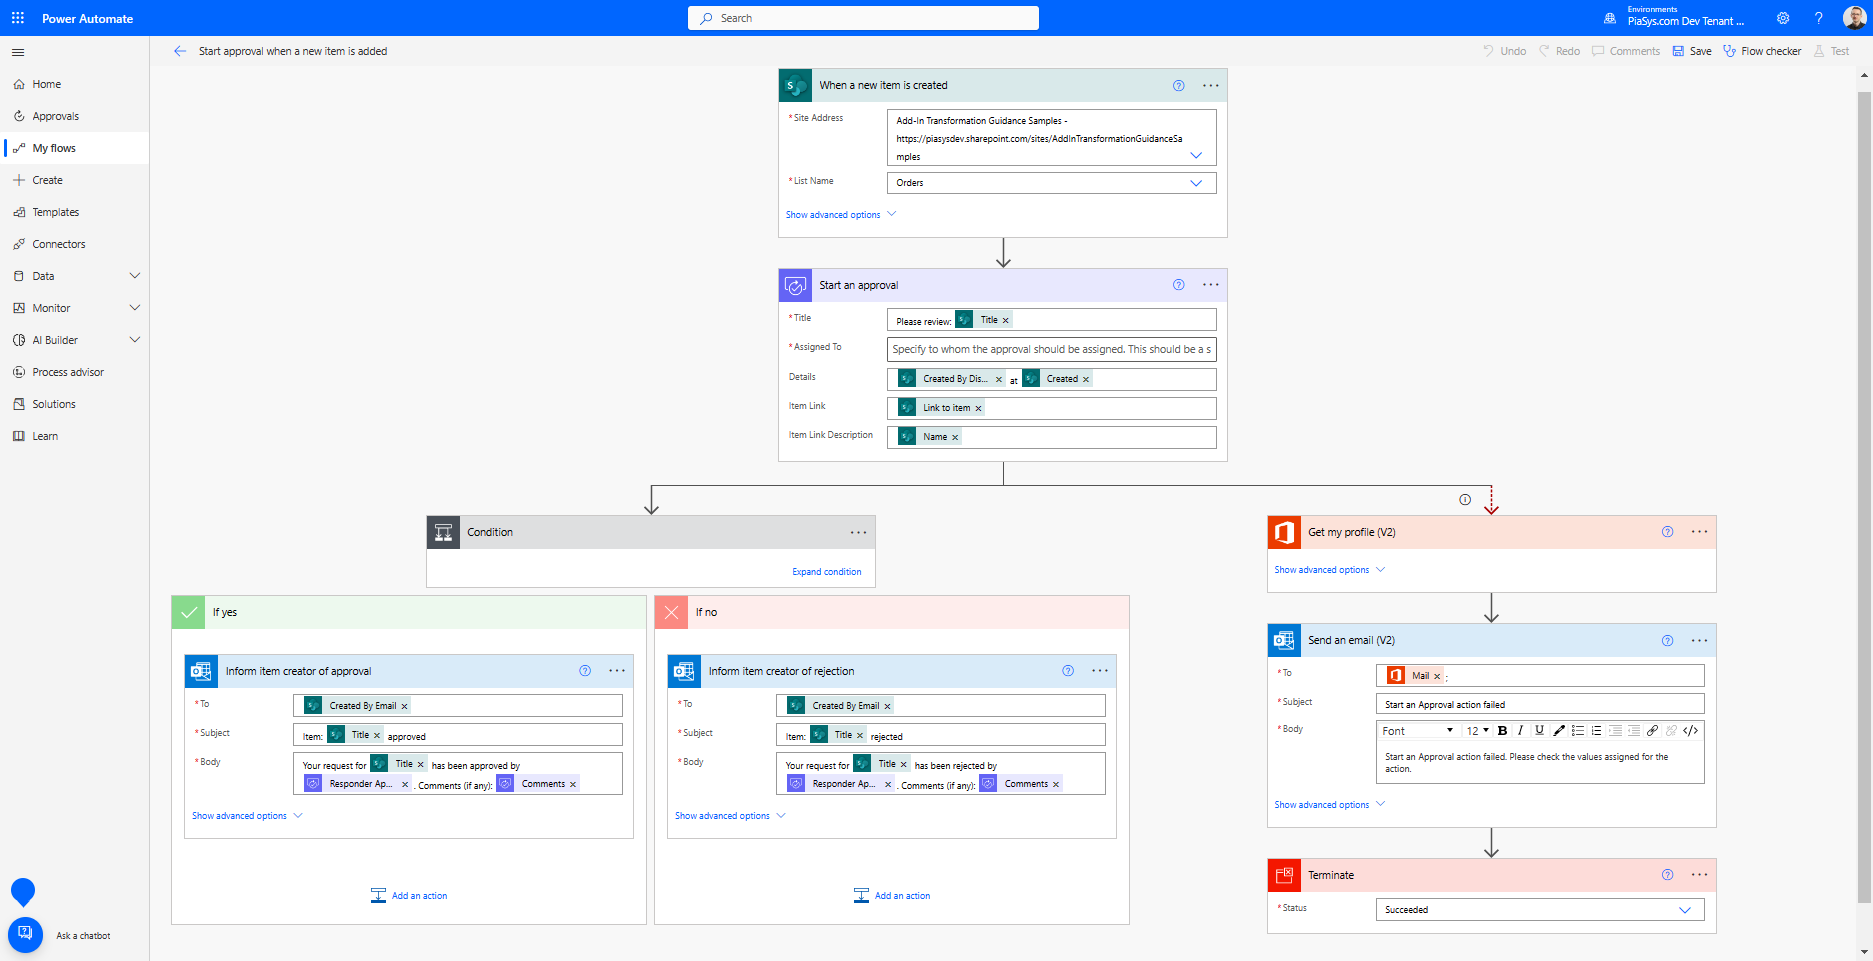The height and width of the screenshot is (961, 1873).
Task: Apply bold formatting in the email Body toolbar
Action: (x=1503, y=731)
